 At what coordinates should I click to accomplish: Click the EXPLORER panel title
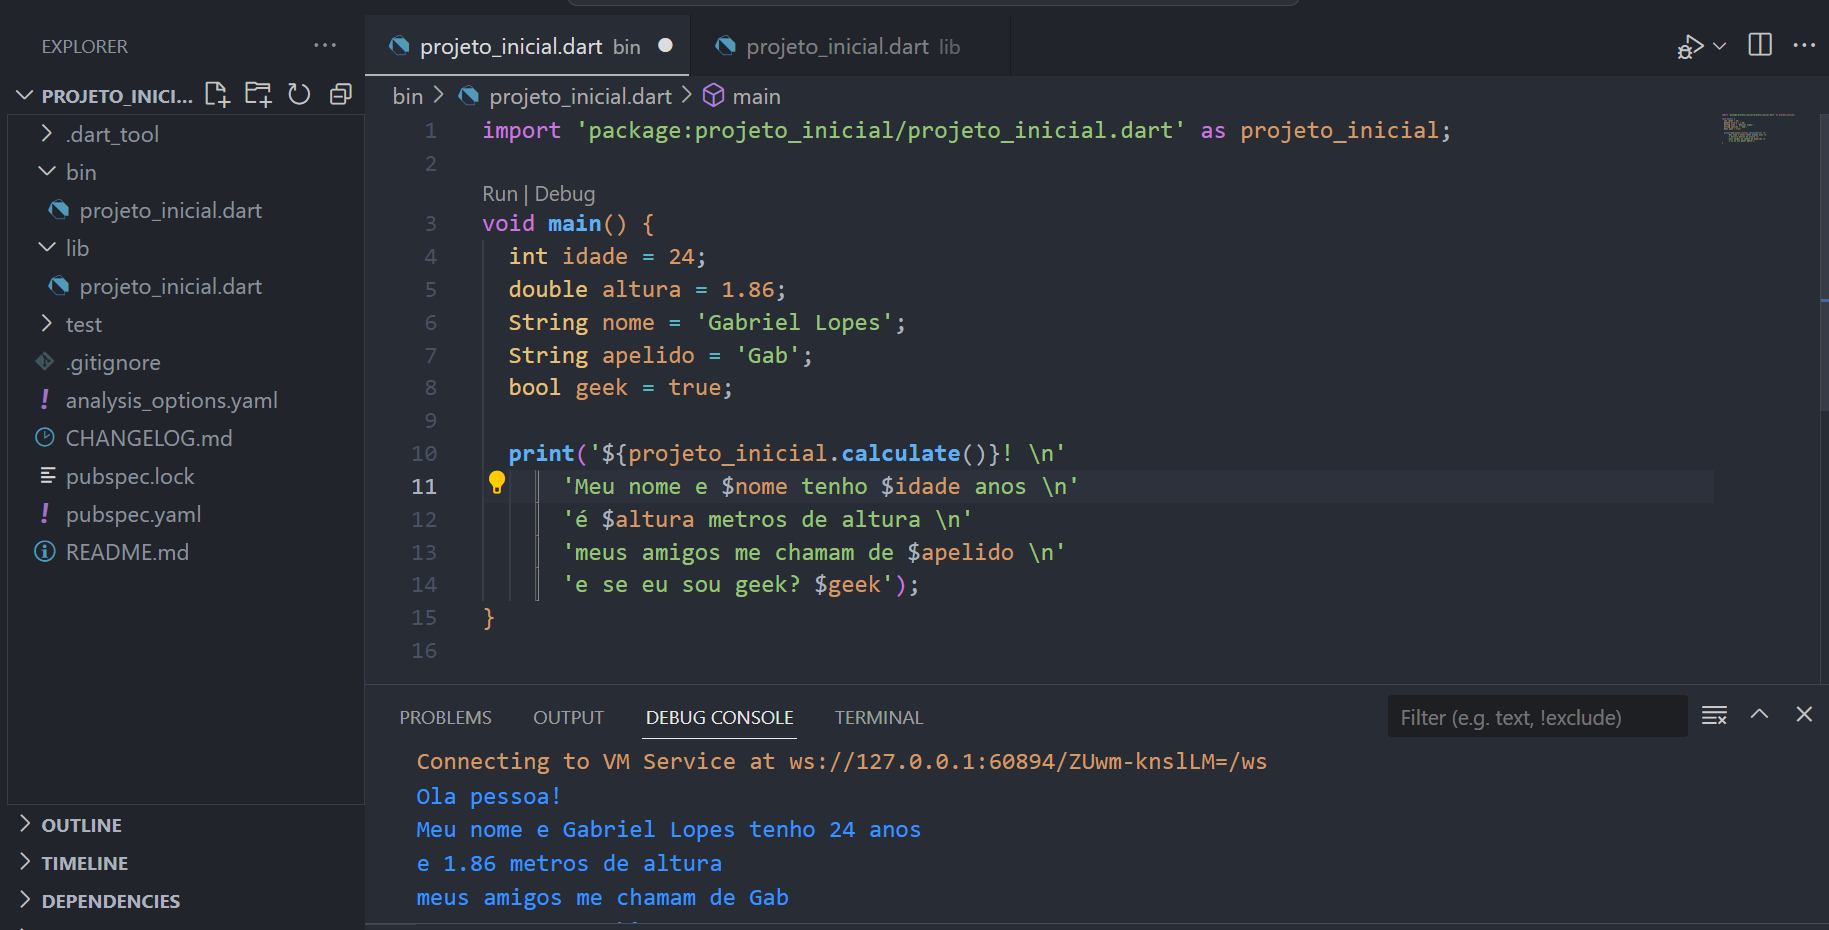(x=85, y=46)
